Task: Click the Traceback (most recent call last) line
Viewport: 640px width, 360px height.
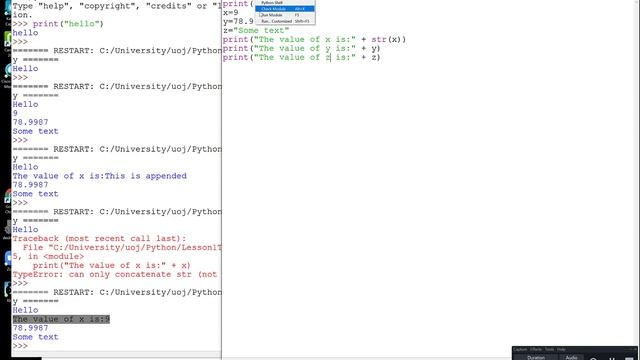Action: [x=99, y=239]
